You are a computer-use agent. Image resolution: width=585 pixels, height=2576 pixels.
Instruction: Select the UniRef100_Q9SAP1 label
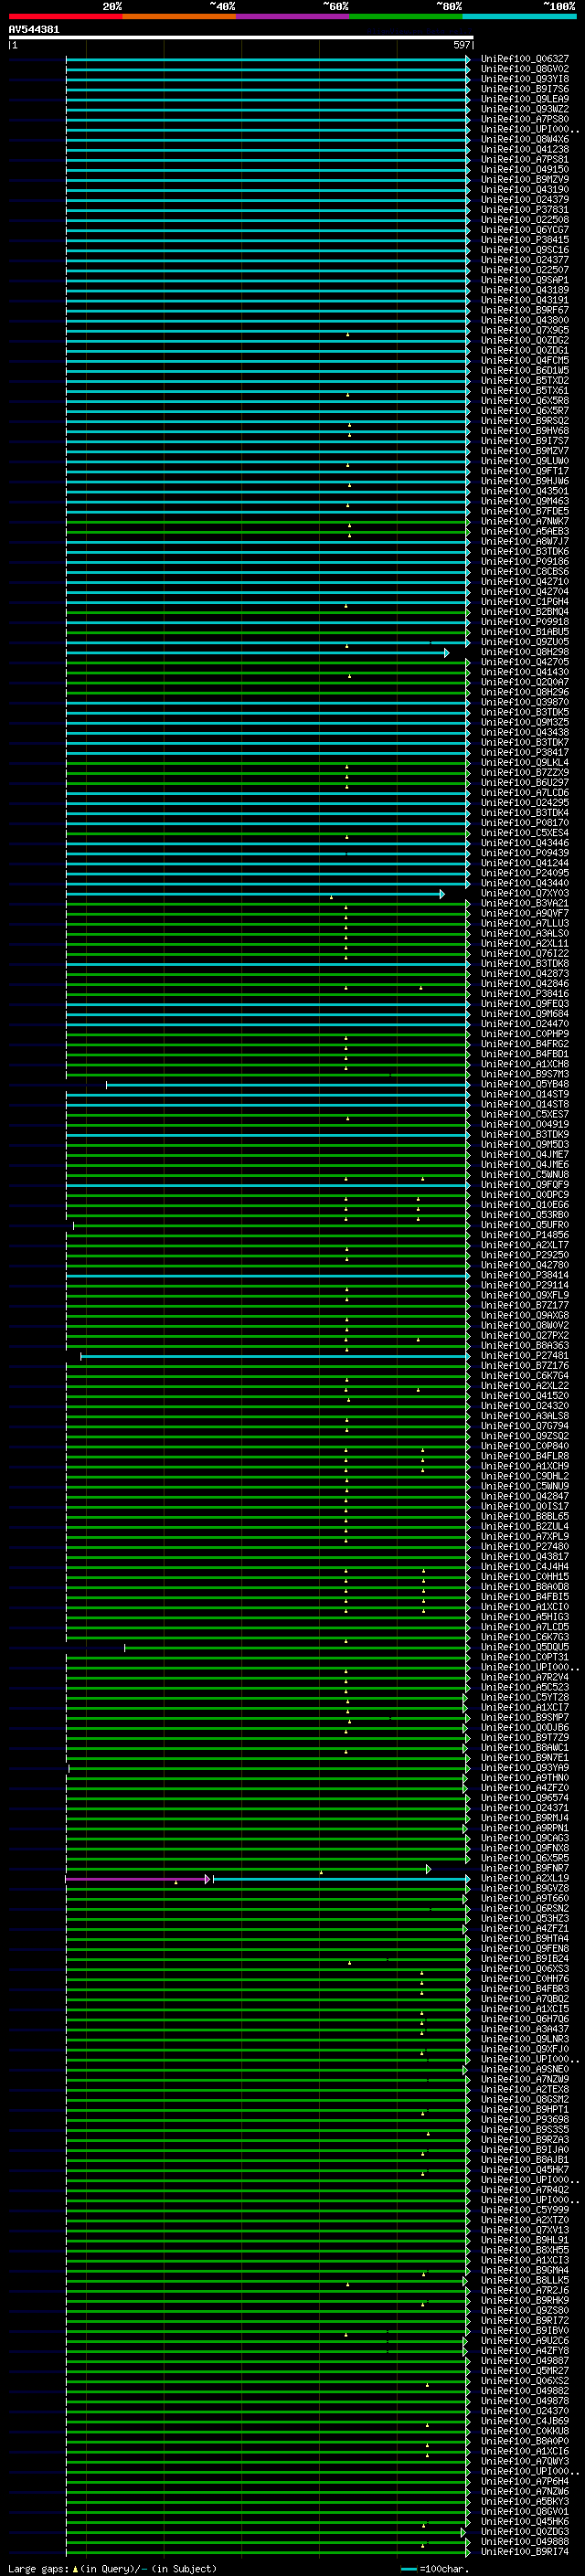525,281
